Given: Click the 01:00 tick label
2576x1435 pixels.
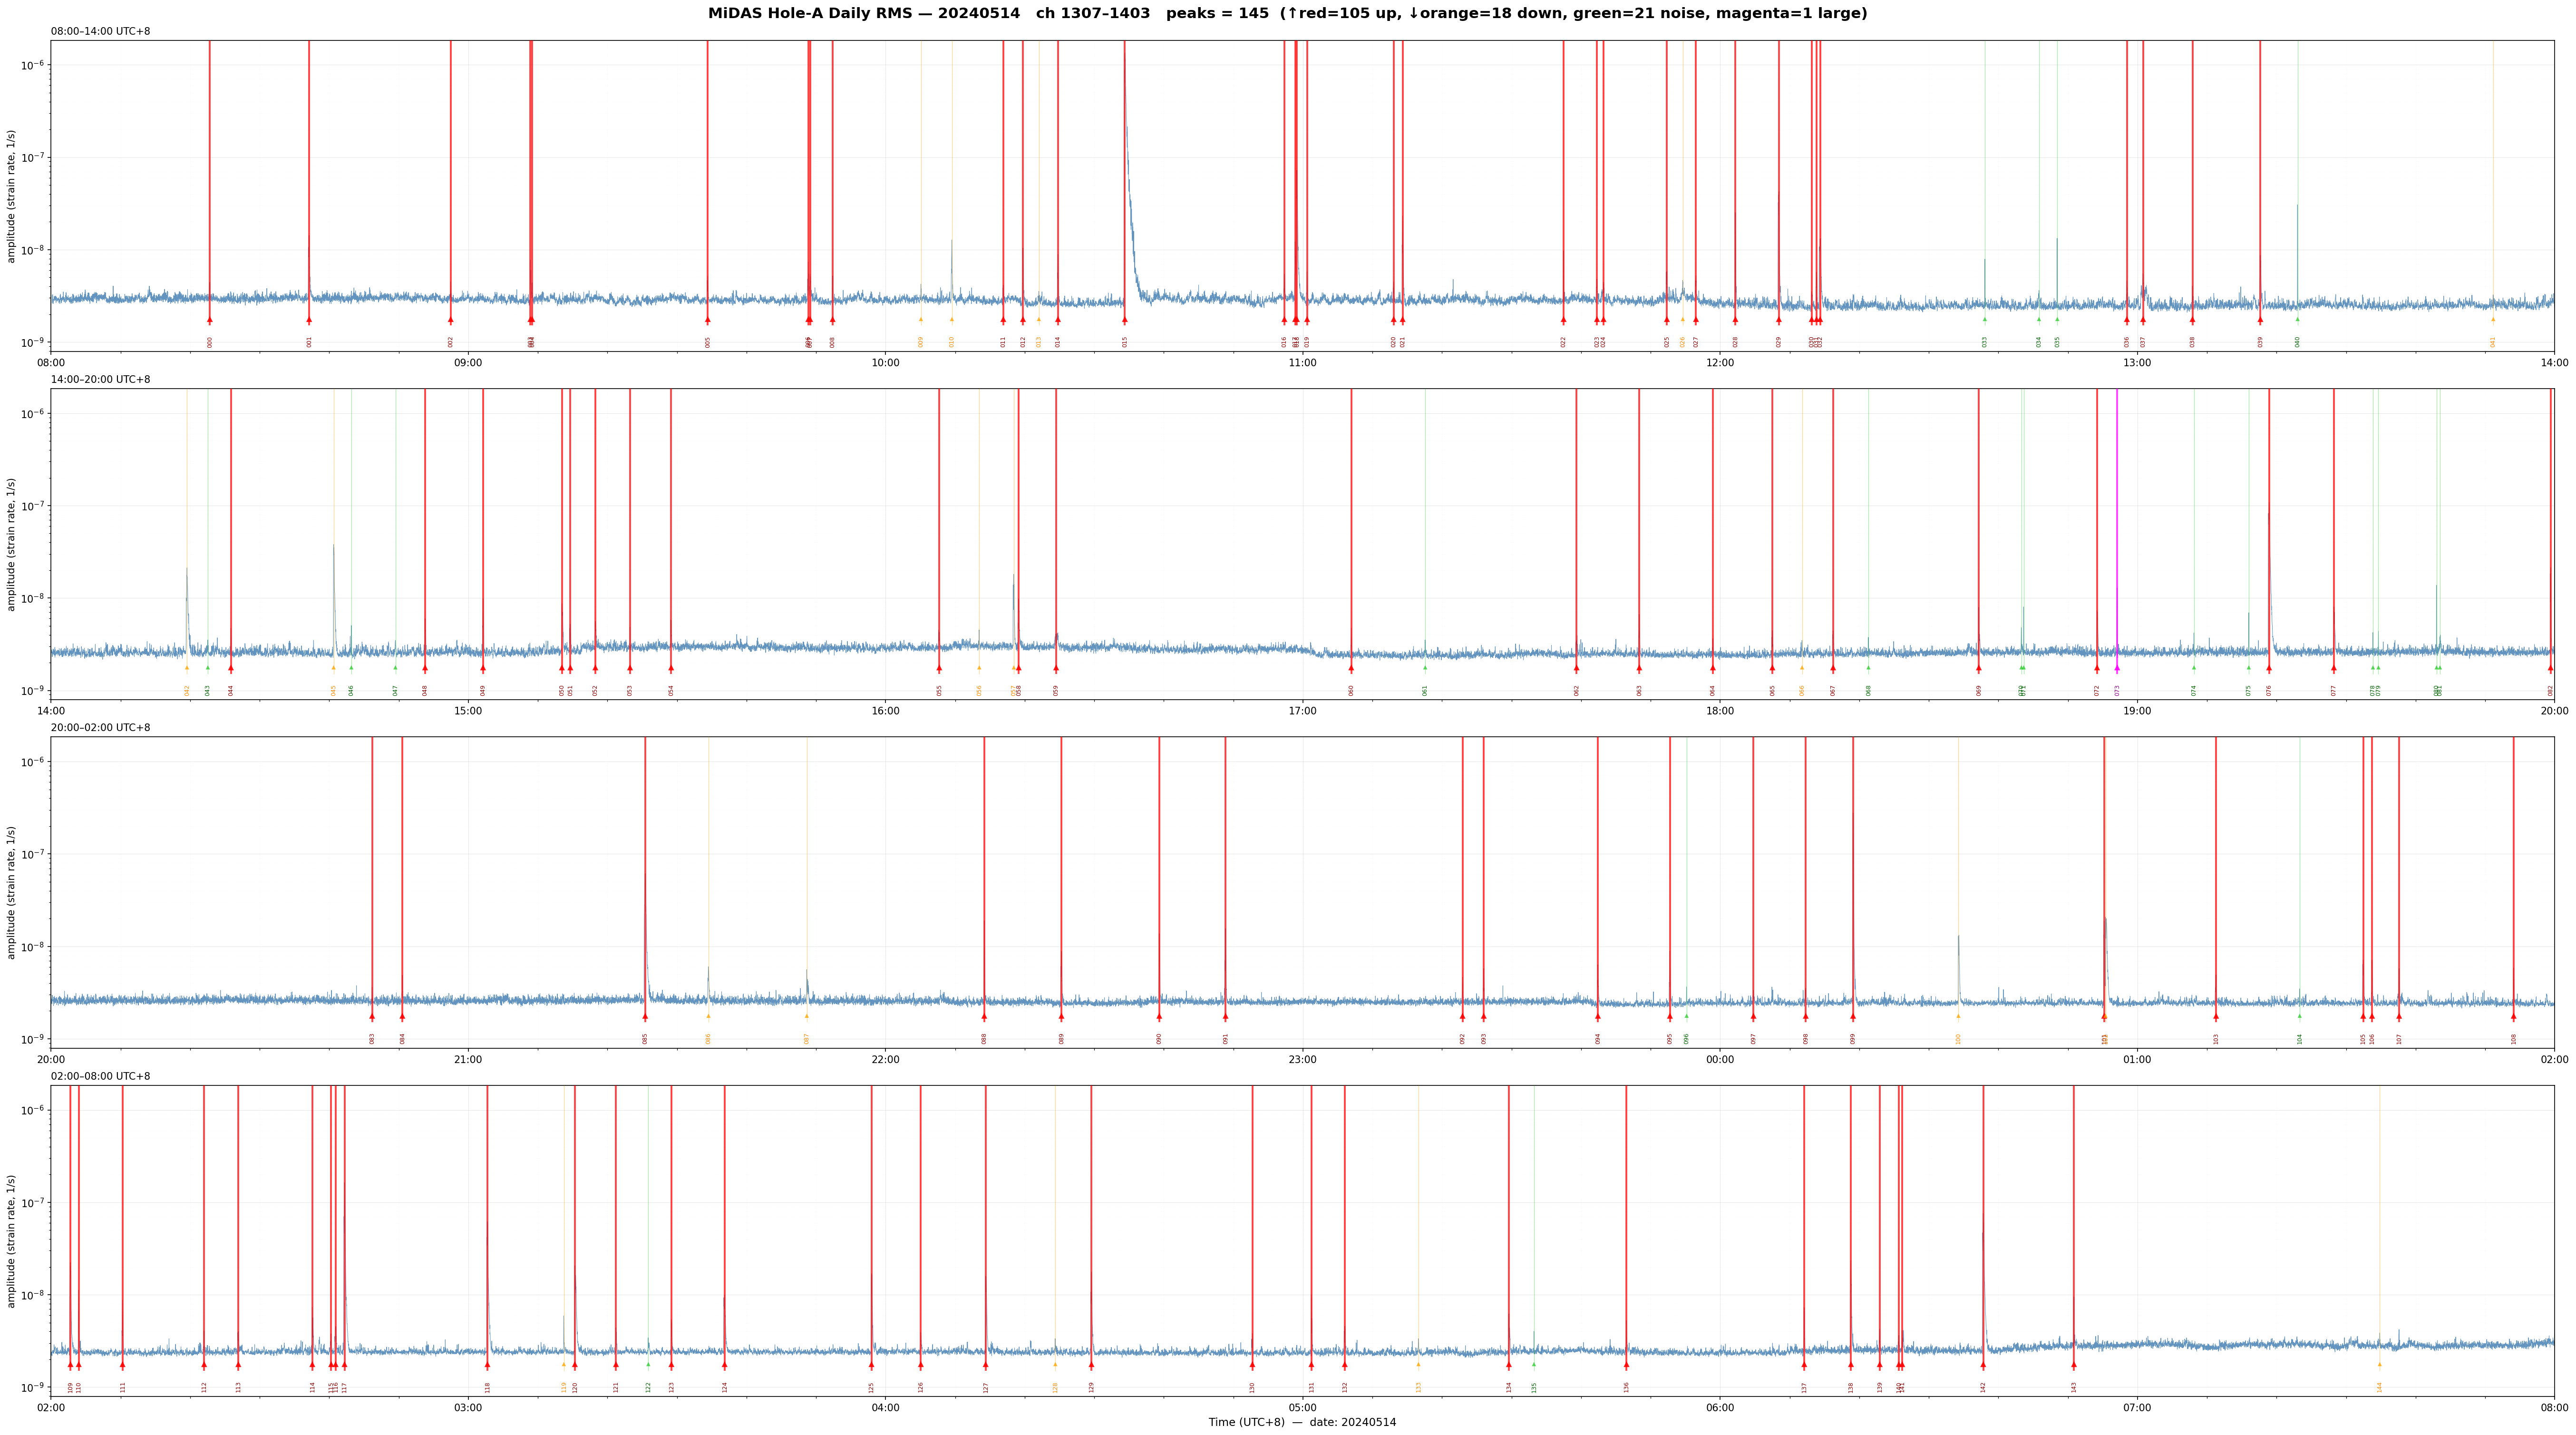Looking at the screenshot, I should coord(2137,1058).
